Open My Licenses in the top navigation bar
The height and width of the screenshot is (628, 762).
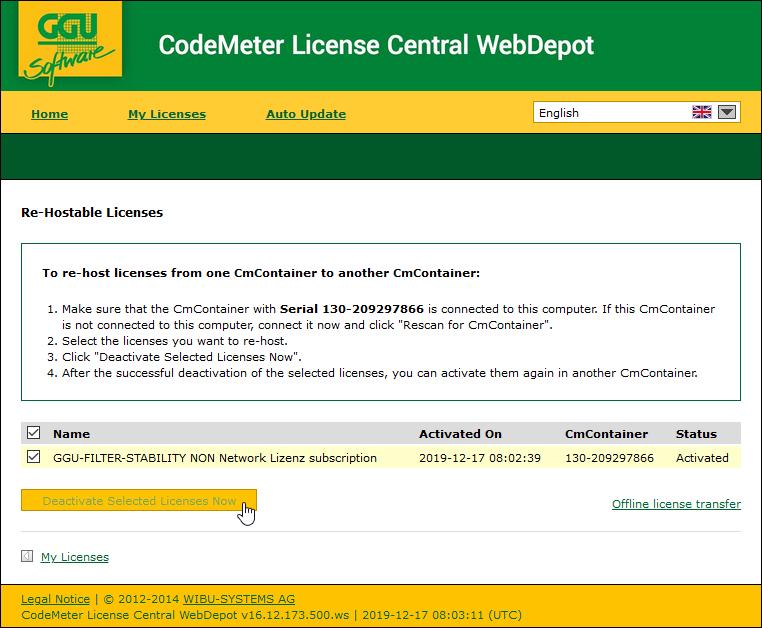(x=167, y=114)
